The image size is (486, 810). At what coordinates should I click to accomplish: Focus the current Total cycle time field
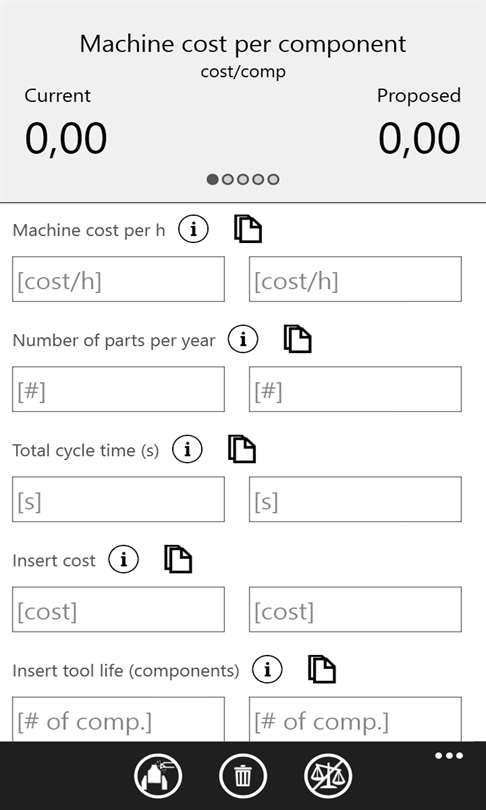coord(118,499)
